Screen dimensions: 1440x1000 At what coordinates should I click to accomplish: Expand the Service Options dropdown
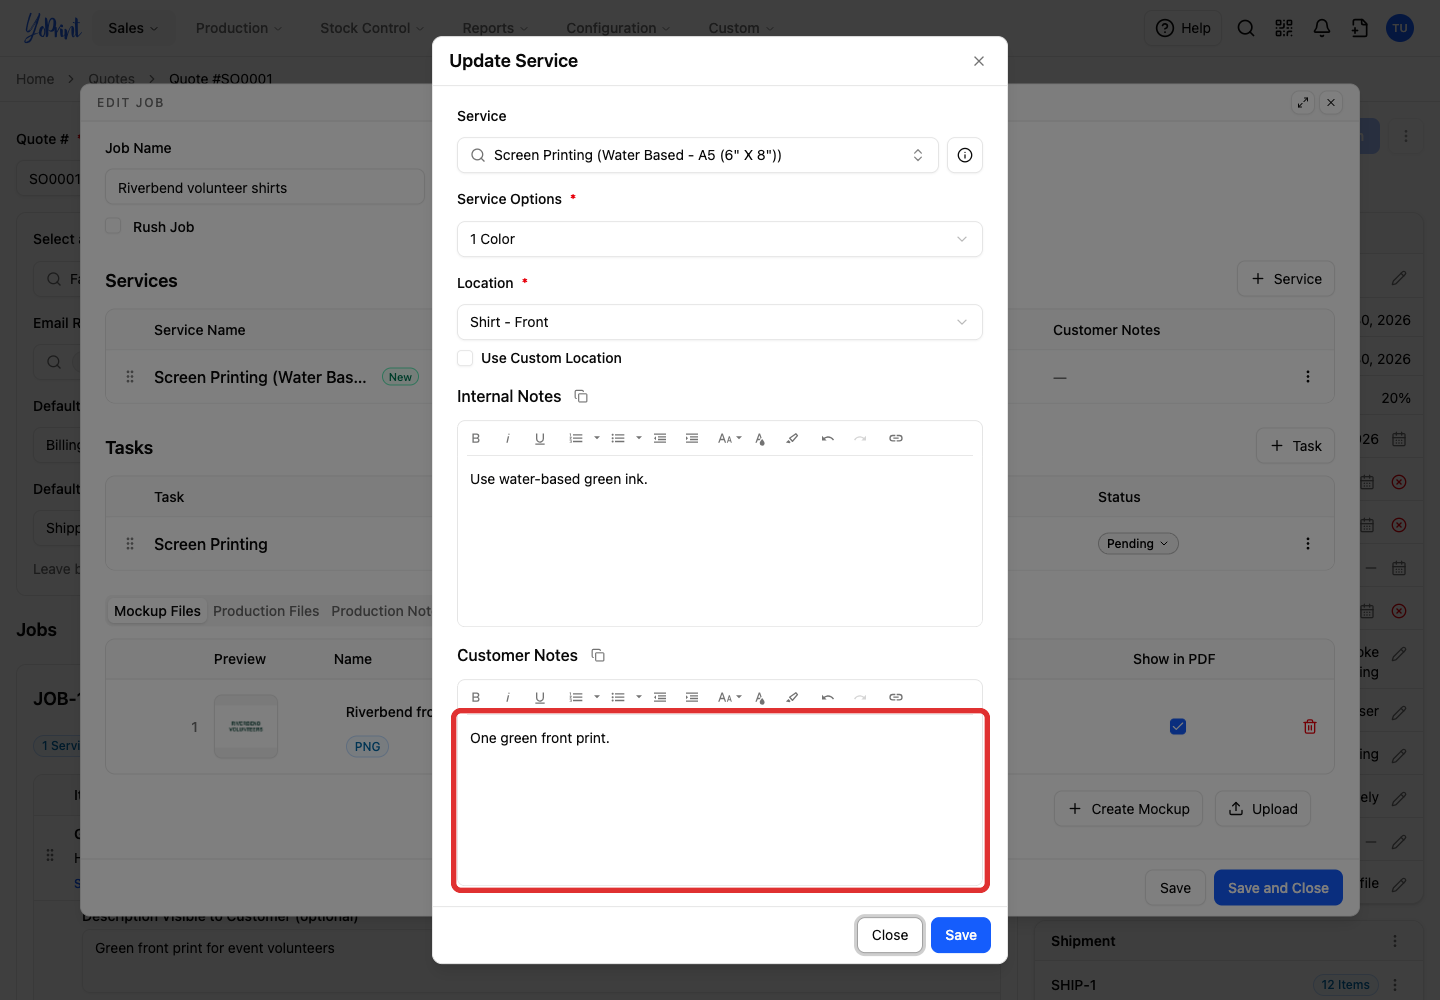click(720, 239)
